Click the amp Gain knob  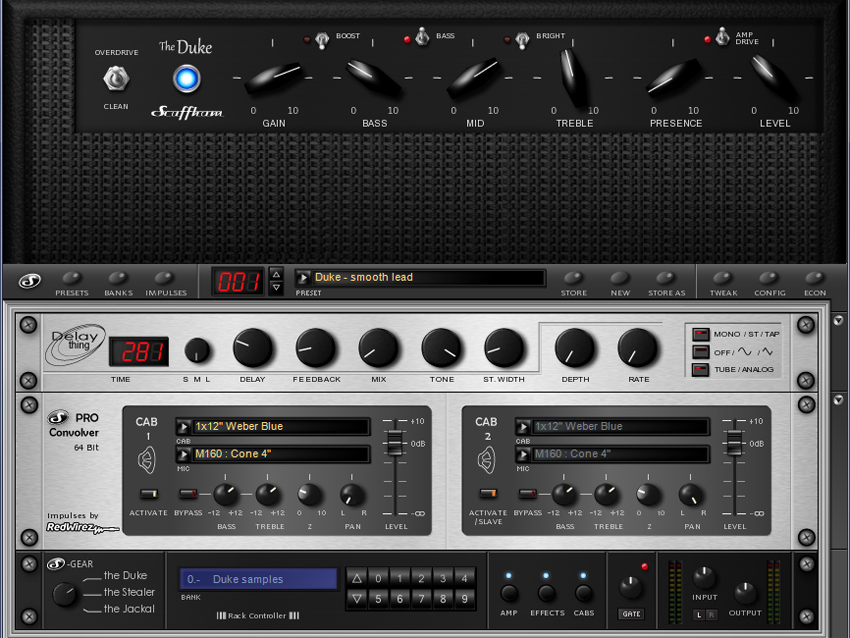(x=275, y=78)
